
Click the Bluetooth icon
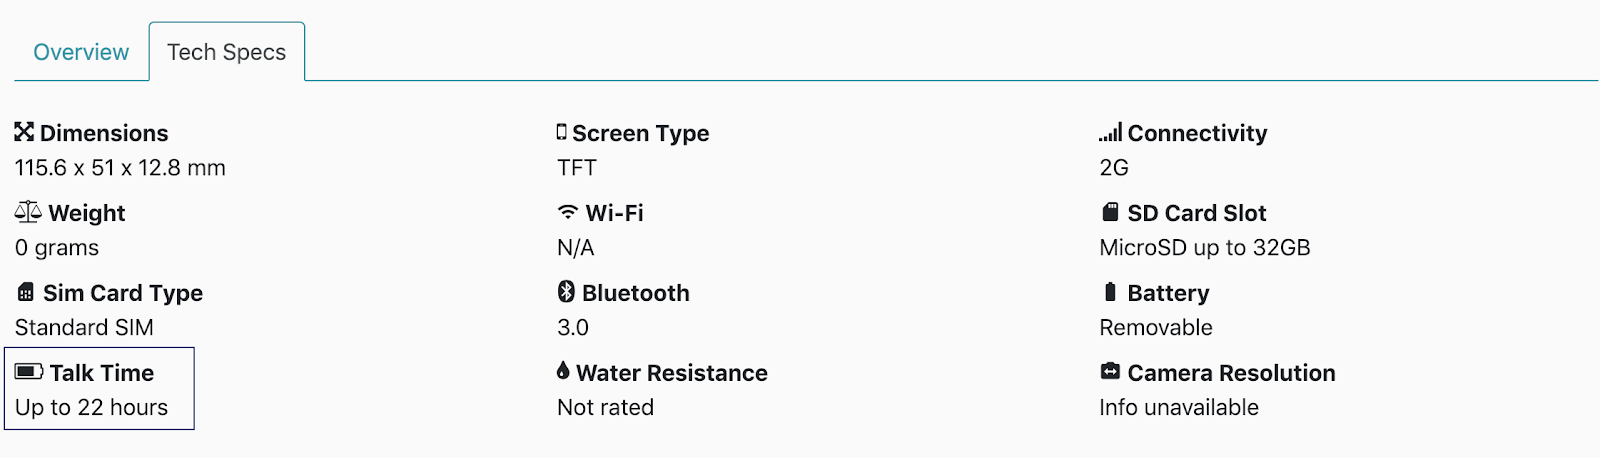(x=566, y=292)
